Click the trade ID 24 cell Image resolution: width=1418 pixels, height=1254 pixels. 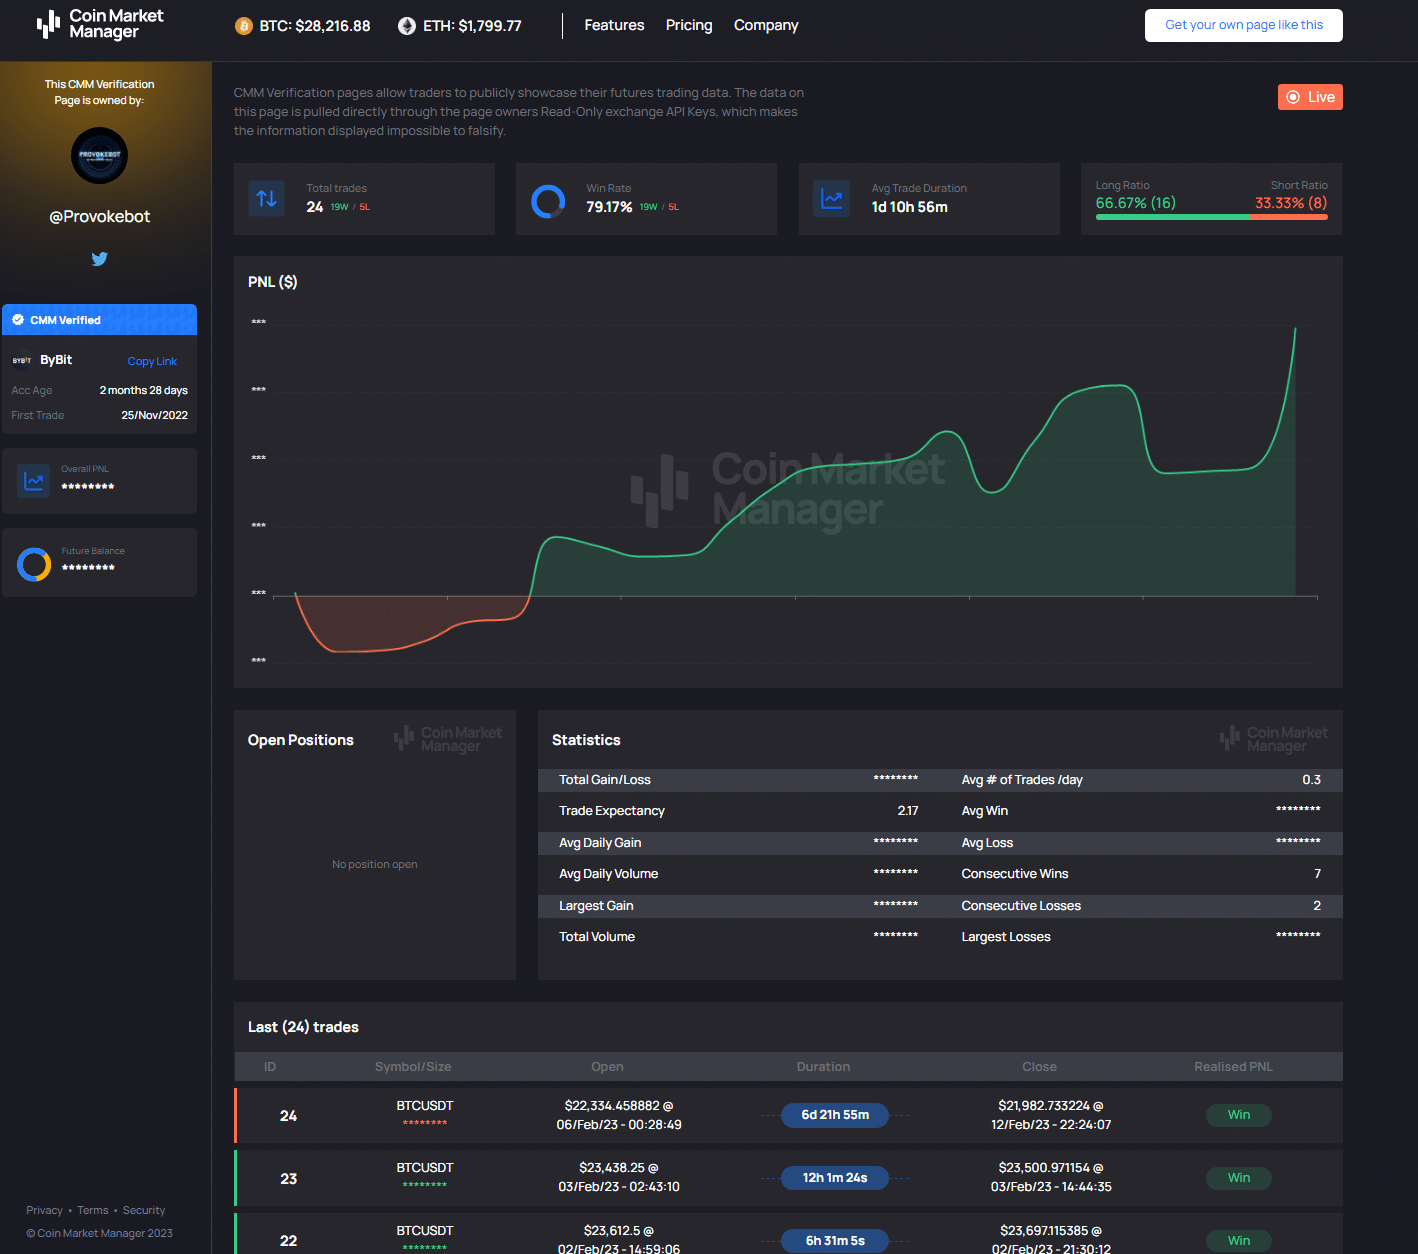288,1116
